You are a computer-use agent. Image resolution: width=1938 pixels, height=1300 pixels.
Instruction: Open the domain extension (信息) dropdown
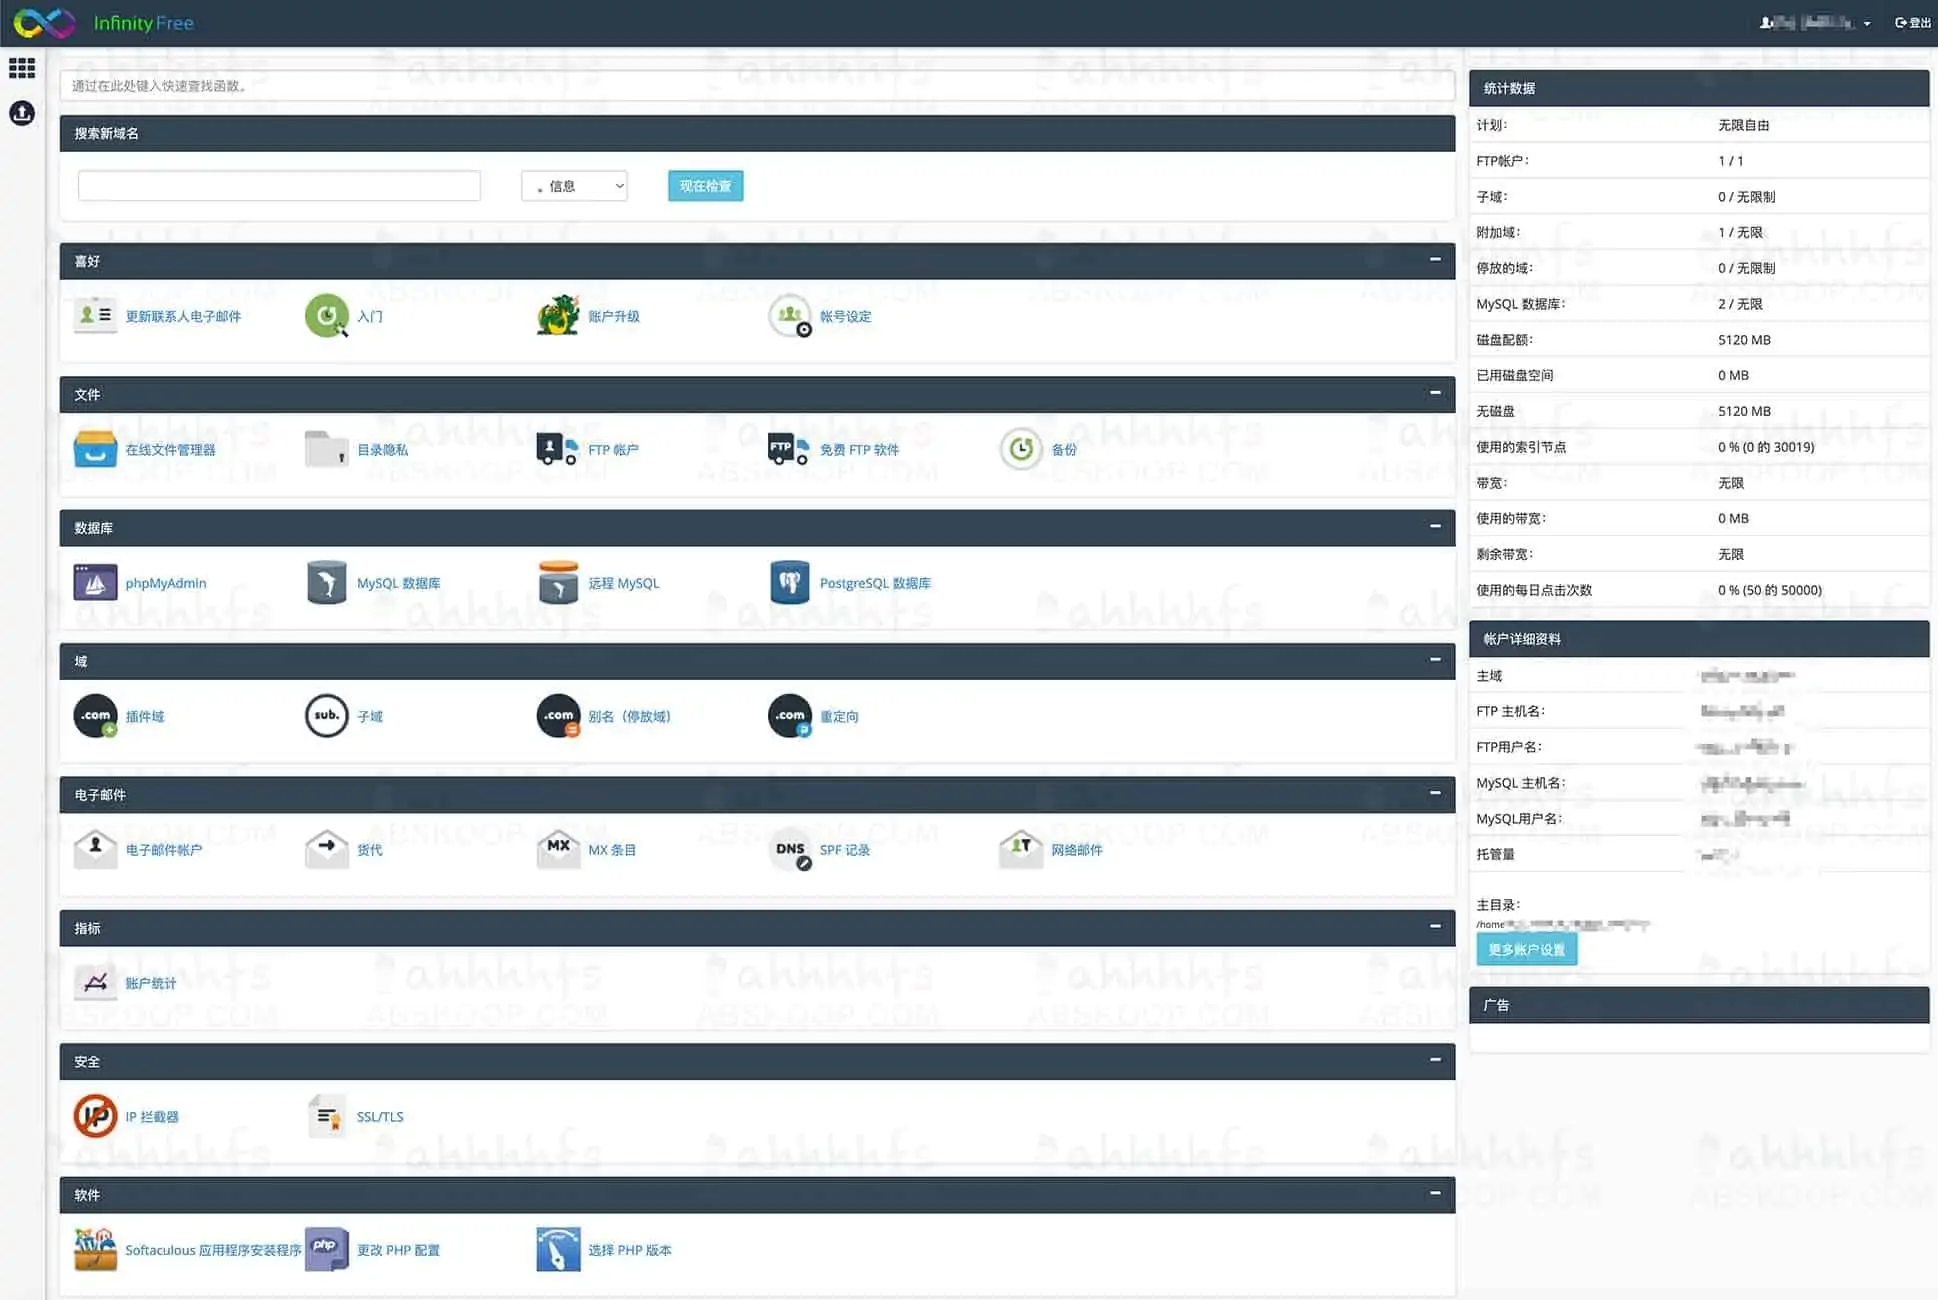point(574,186)
